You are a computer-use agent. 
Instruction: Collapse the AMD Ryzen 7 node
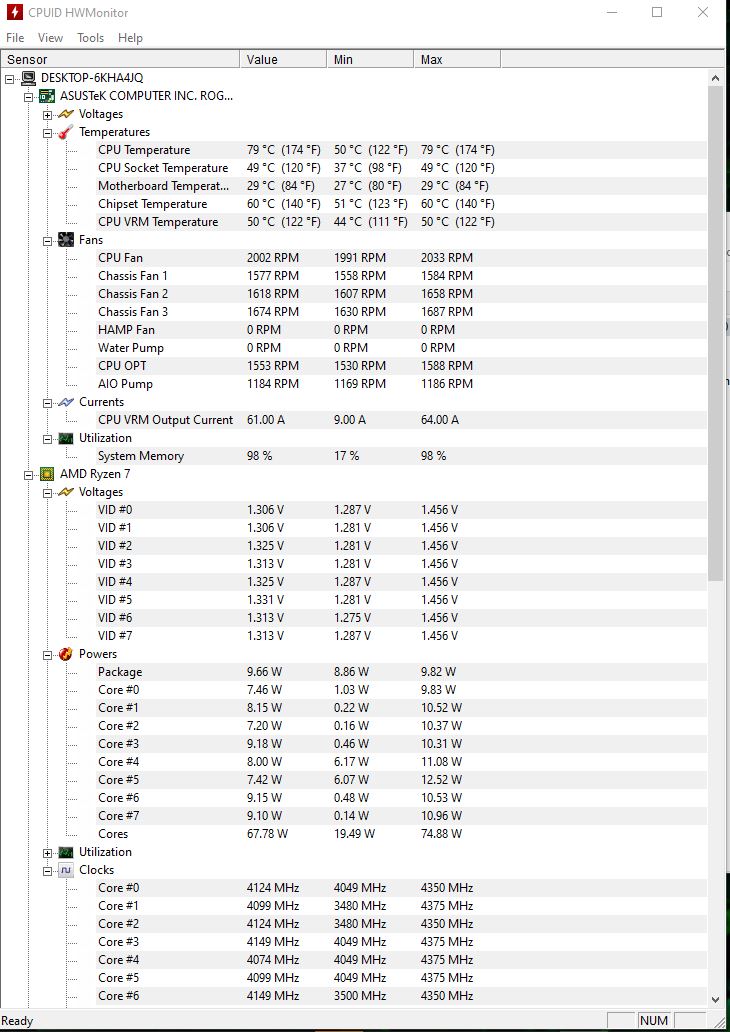tap(28, 474)
